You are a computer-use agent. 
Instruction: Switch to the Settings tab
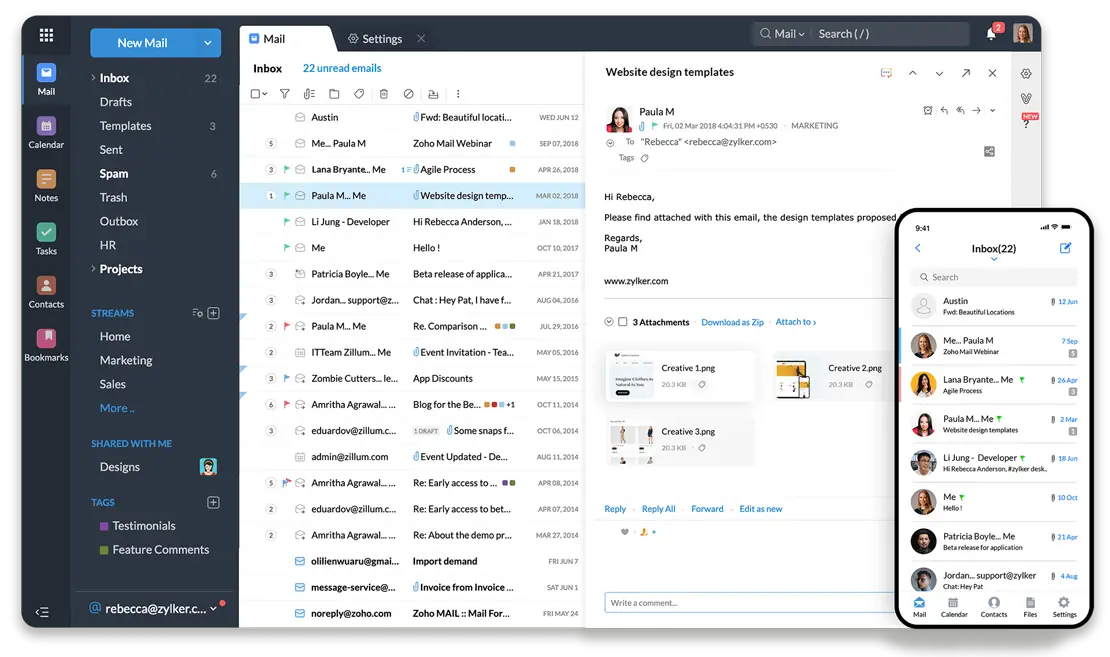pos(375,39)
